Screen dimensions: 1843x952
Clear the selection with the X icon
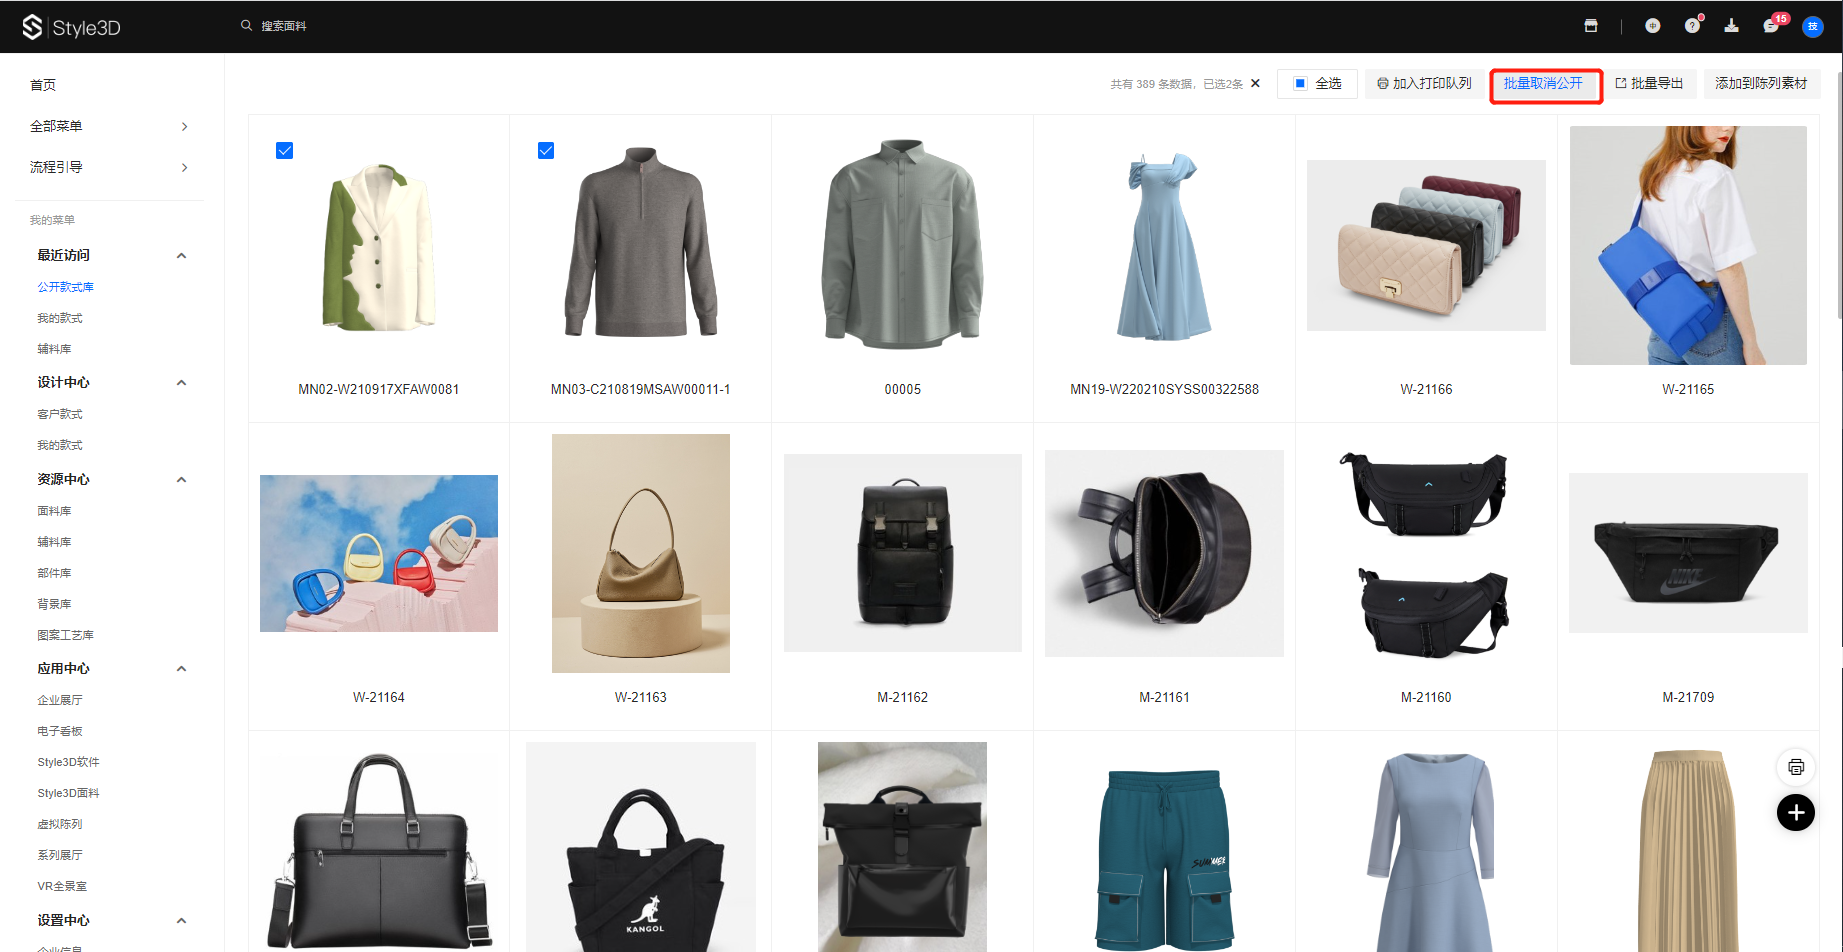[1255, 84]
